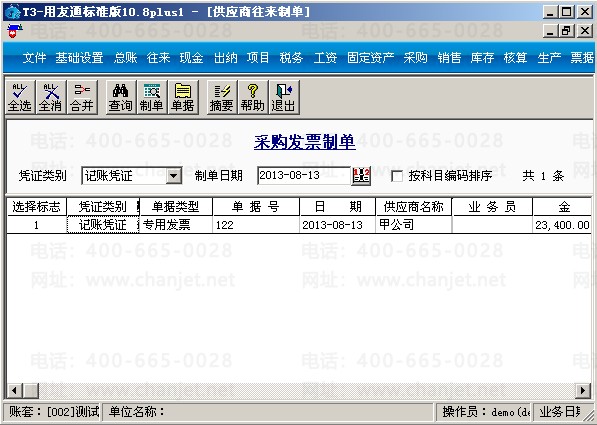Click the horizontal scrollbar thumb
The image size is (597, 425).
tap(31, 390)
